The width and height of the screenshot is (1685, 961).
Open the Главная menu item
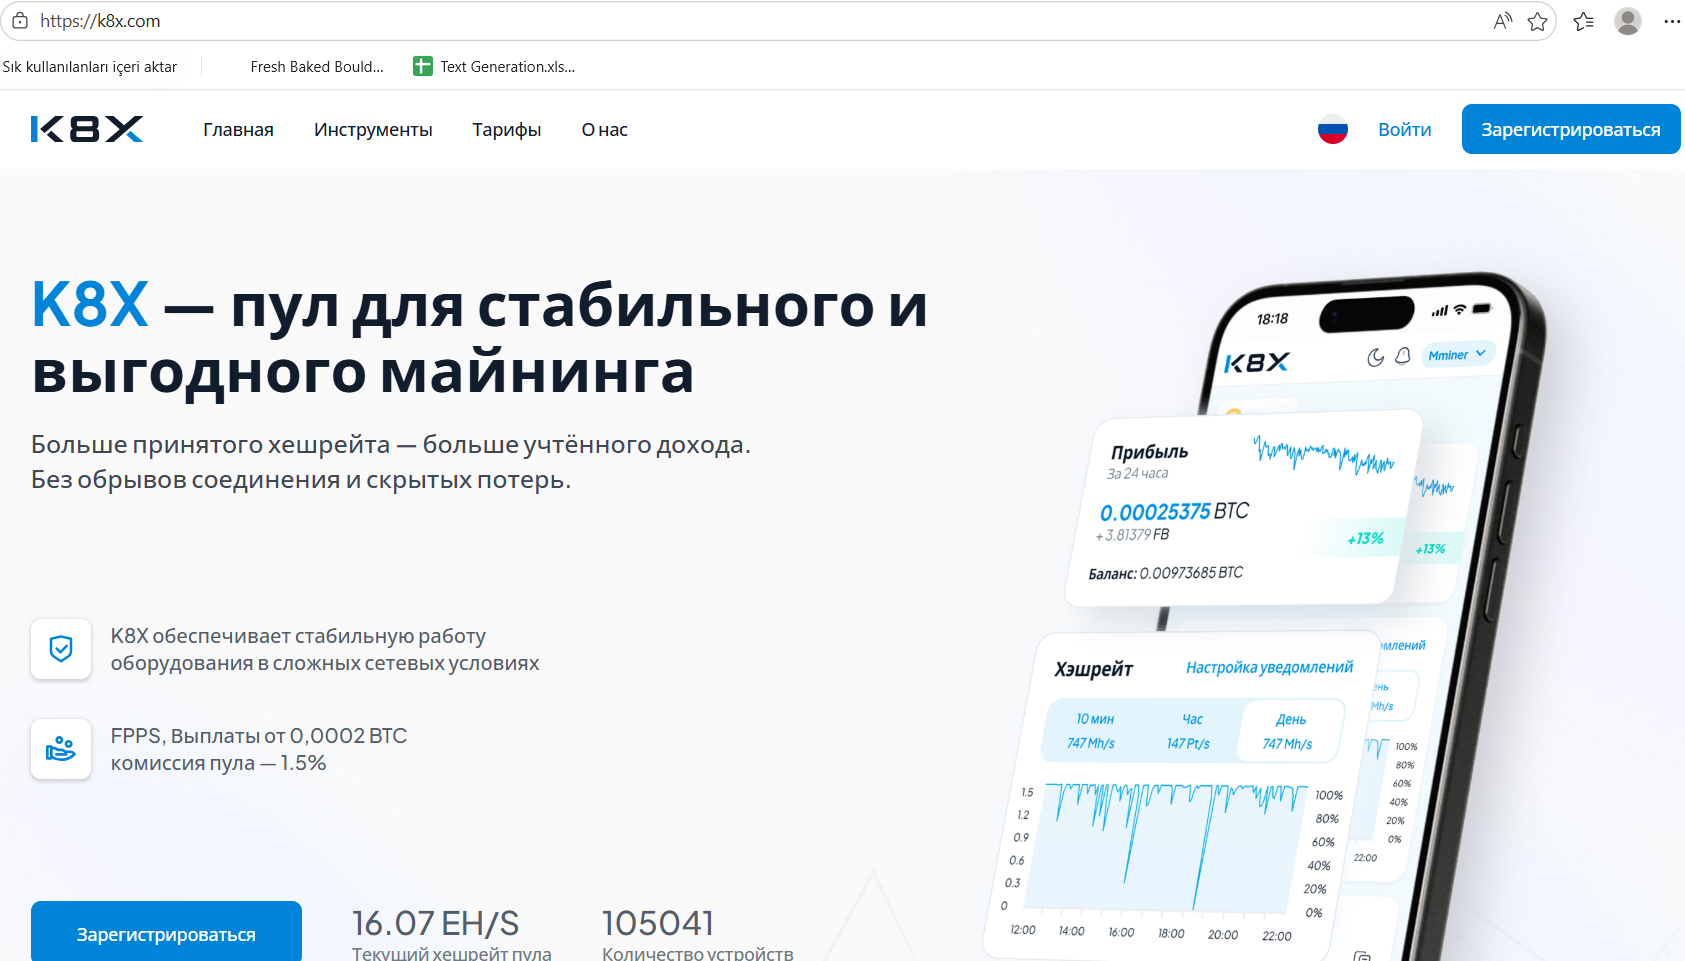(238, 129)
